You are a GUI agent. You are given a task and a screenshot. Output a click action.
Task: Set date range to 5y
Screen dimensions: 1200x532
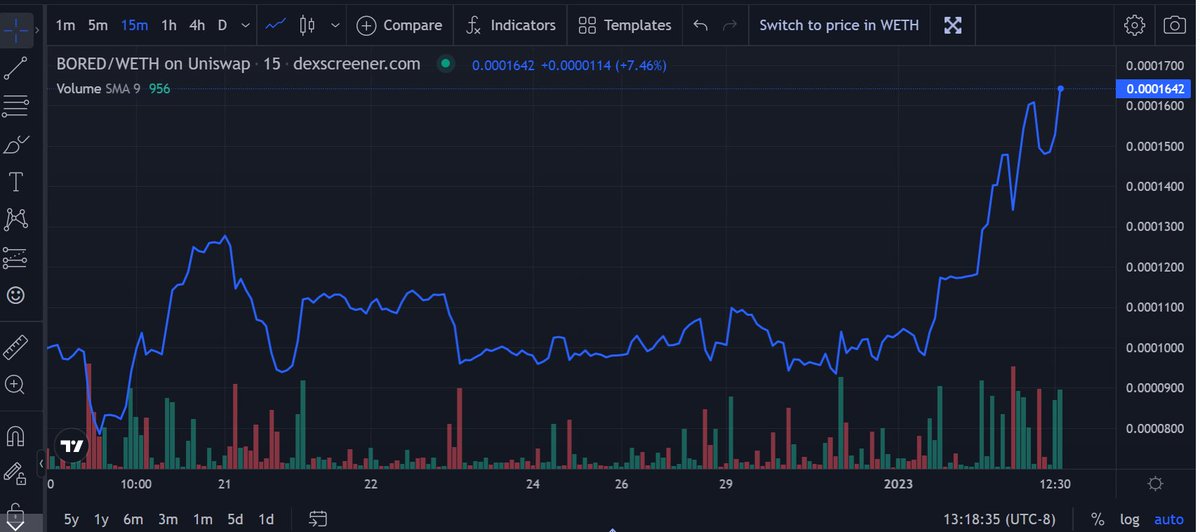(71, 519)
